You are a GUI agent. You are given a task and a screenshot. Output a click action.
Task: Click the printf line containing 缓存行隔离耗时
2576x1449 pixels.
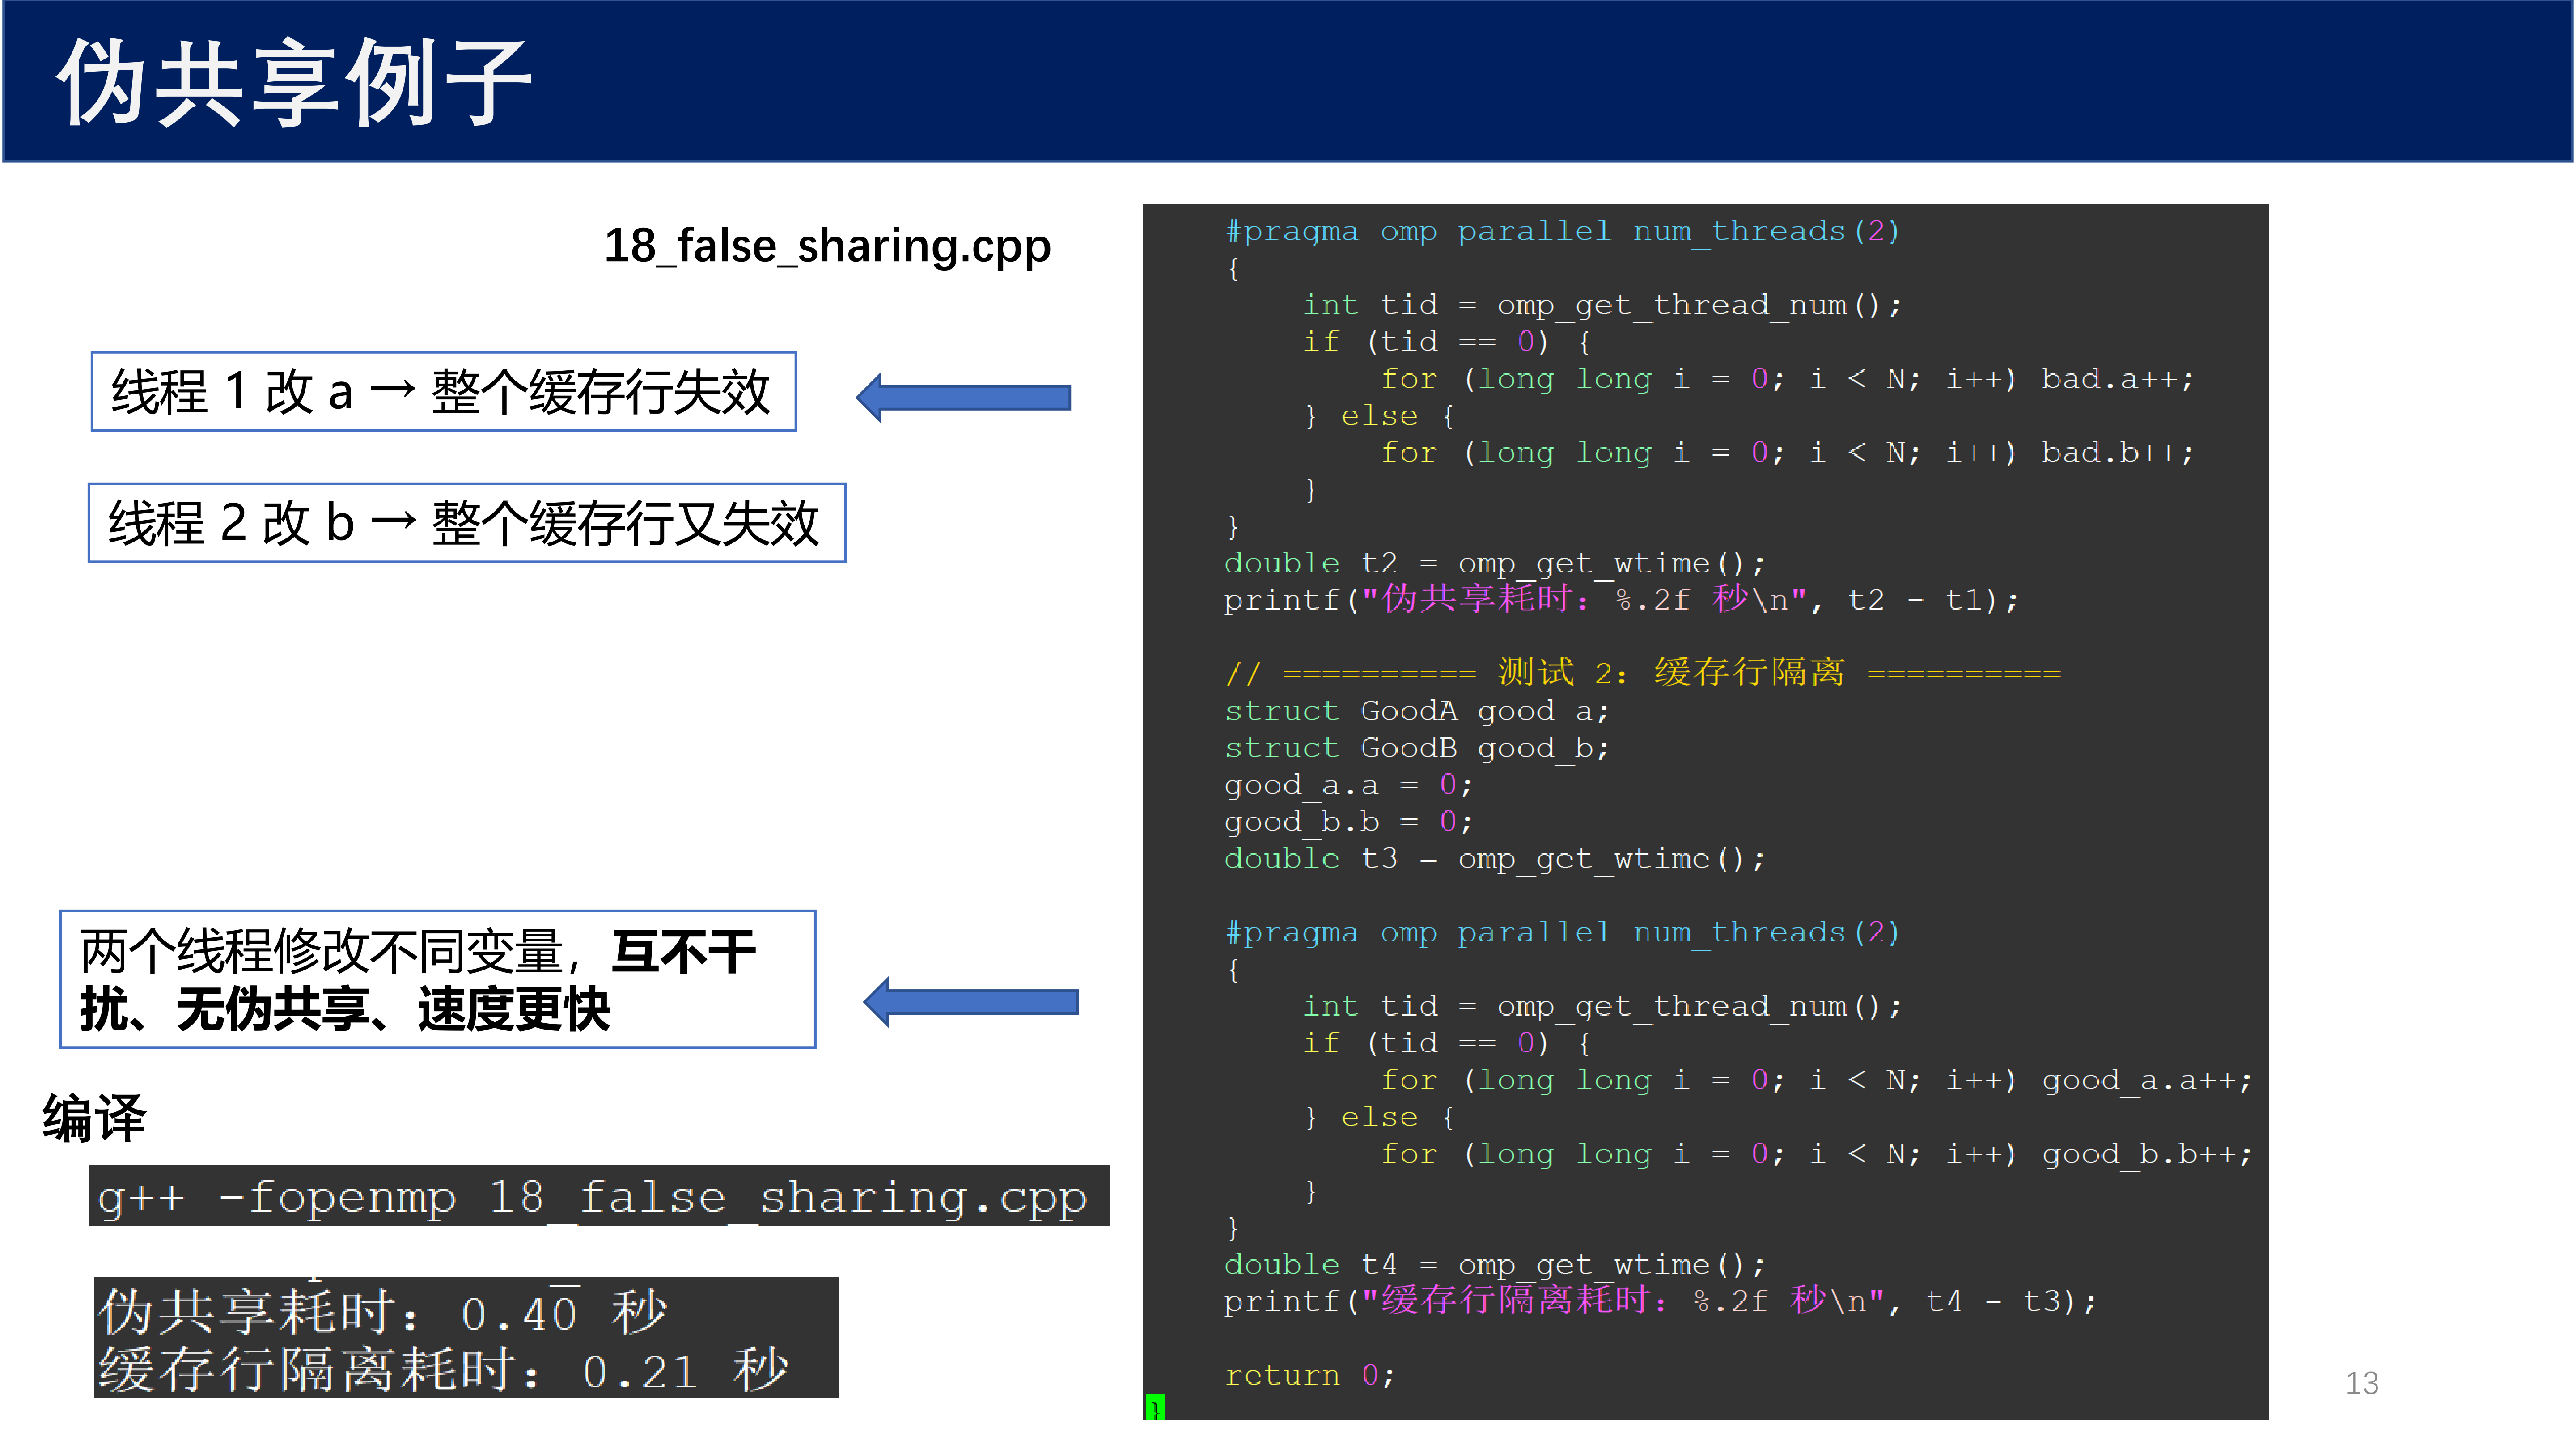tap(1660, 1302)
